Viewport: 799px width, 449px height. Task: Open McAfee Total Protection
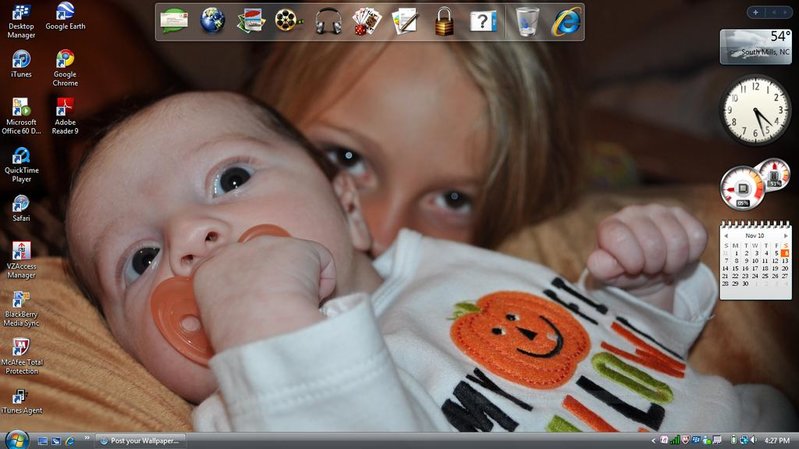[x=21, y=356]
